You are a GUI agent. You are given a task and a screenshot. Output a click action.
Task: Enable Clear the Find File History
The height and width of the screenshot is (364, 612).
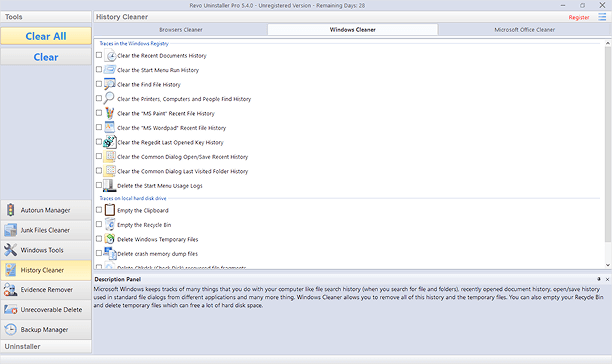pyautogui.click(x=99, y=84)
